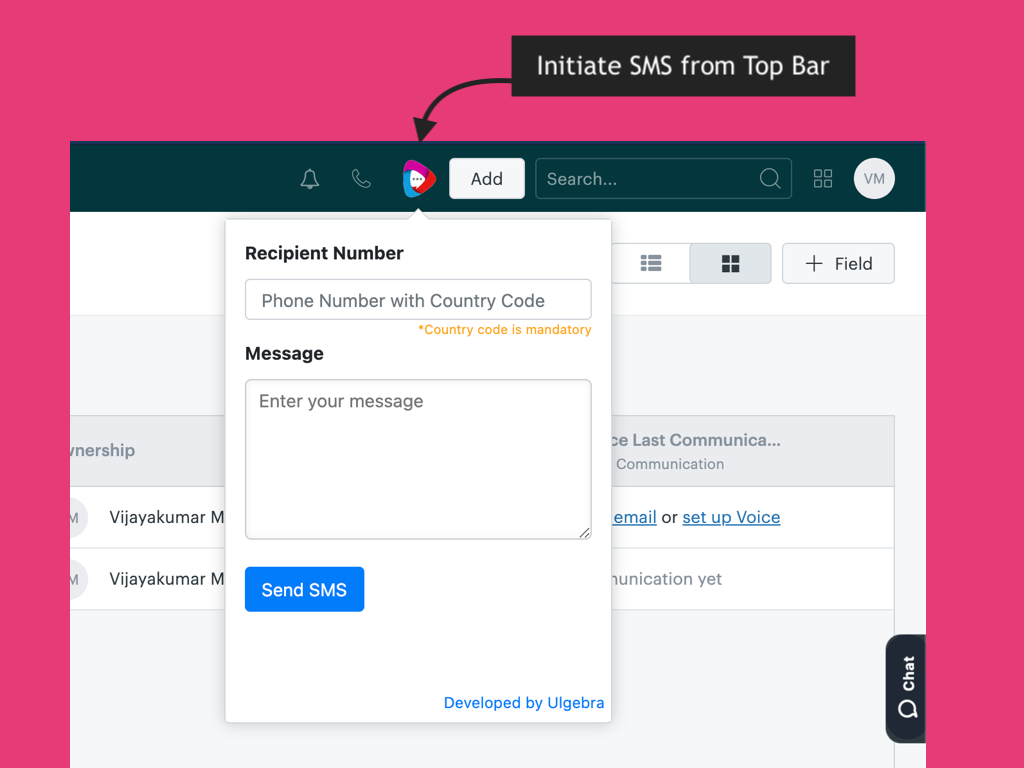1024x768 pixels.
Task: Switch to grid view layout
Action: [731, 263]
